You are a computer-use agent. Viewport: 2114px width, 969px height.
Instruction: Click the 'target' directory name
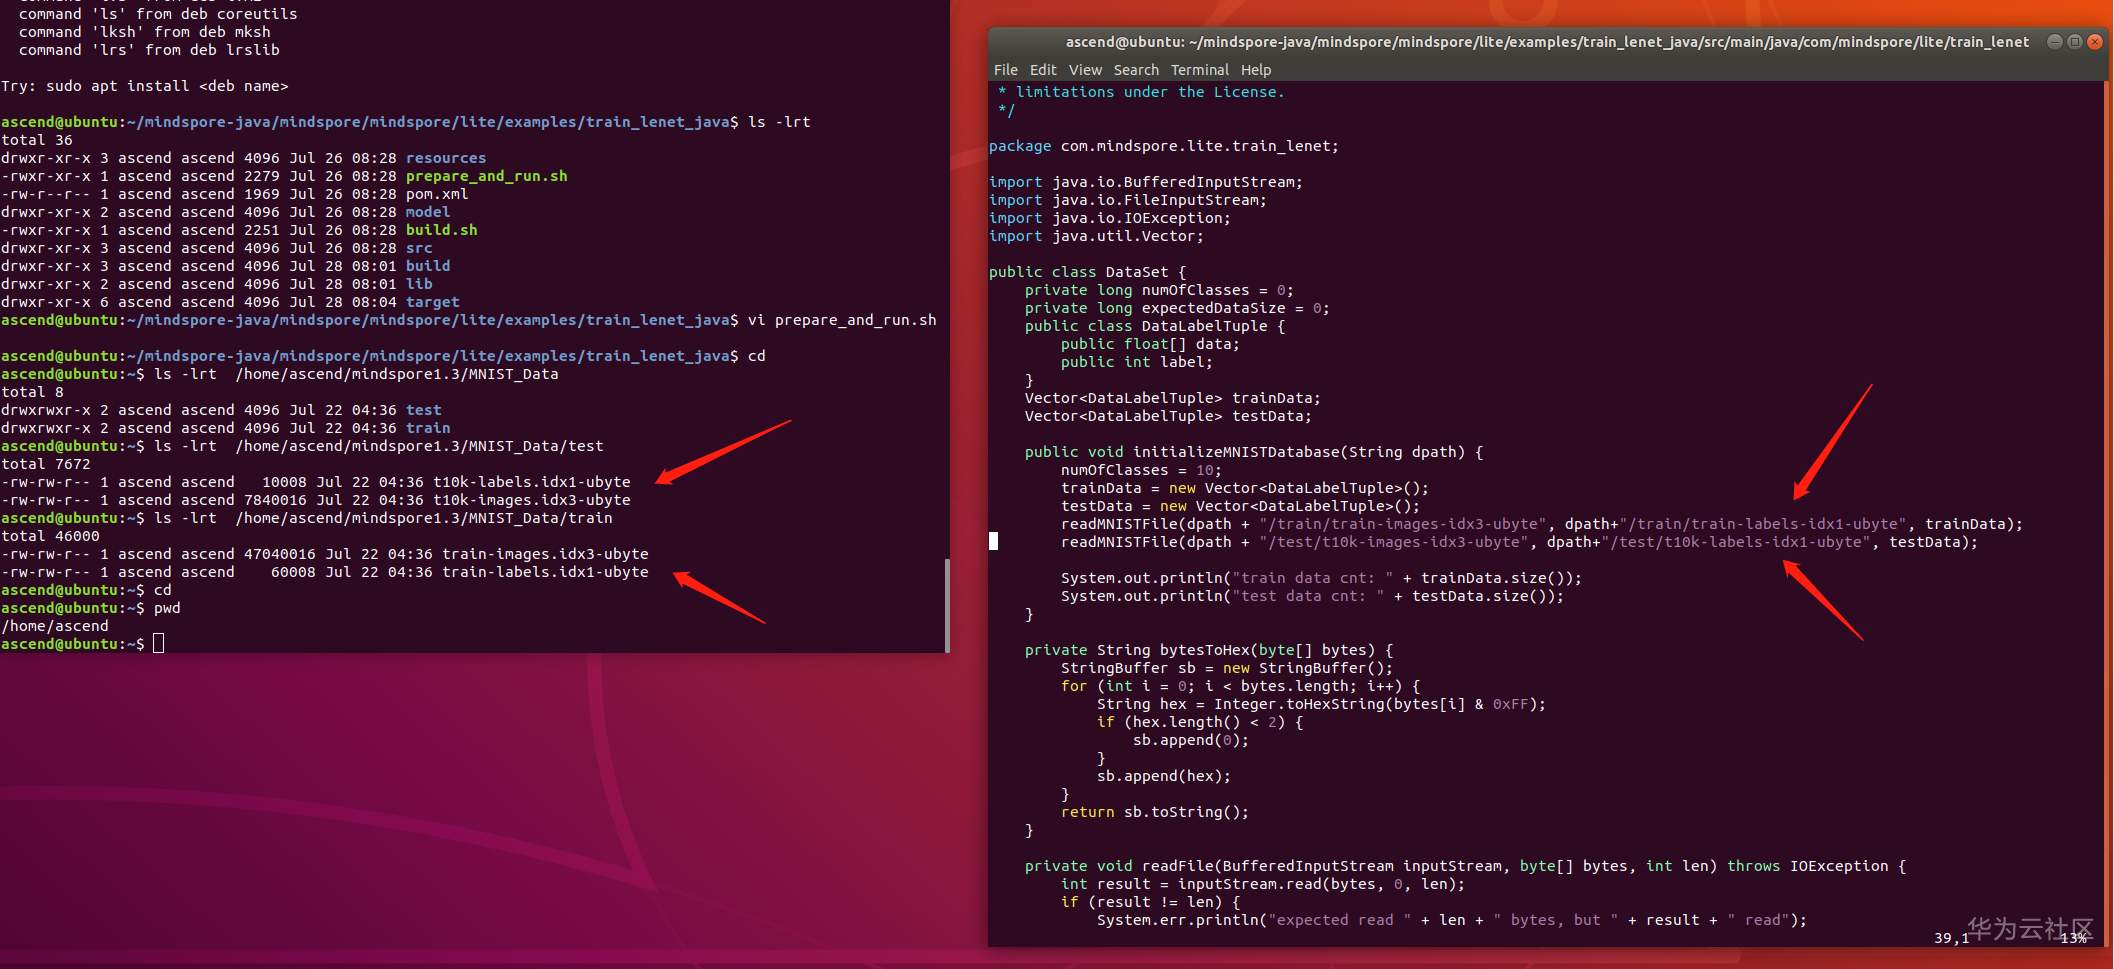point(432,302)
